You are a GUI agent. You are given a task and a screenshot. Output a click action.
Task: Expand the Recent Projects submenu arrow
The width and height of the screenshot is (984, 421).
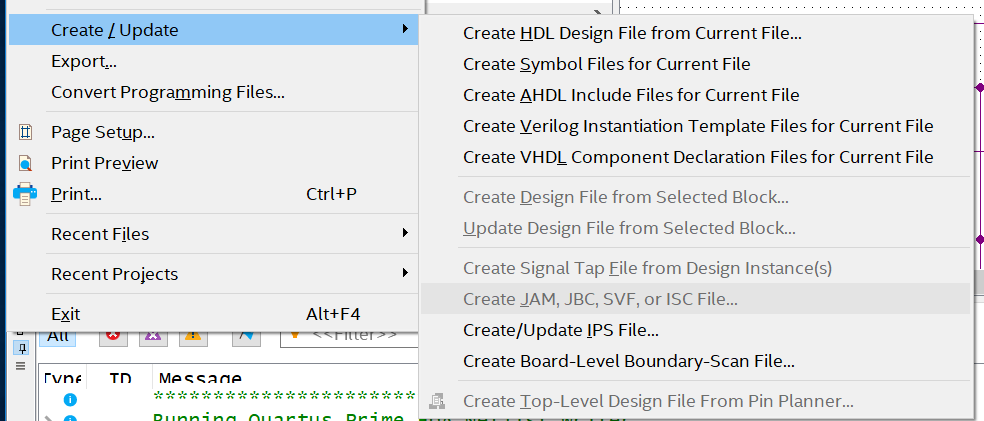click(x=405, y=273)
